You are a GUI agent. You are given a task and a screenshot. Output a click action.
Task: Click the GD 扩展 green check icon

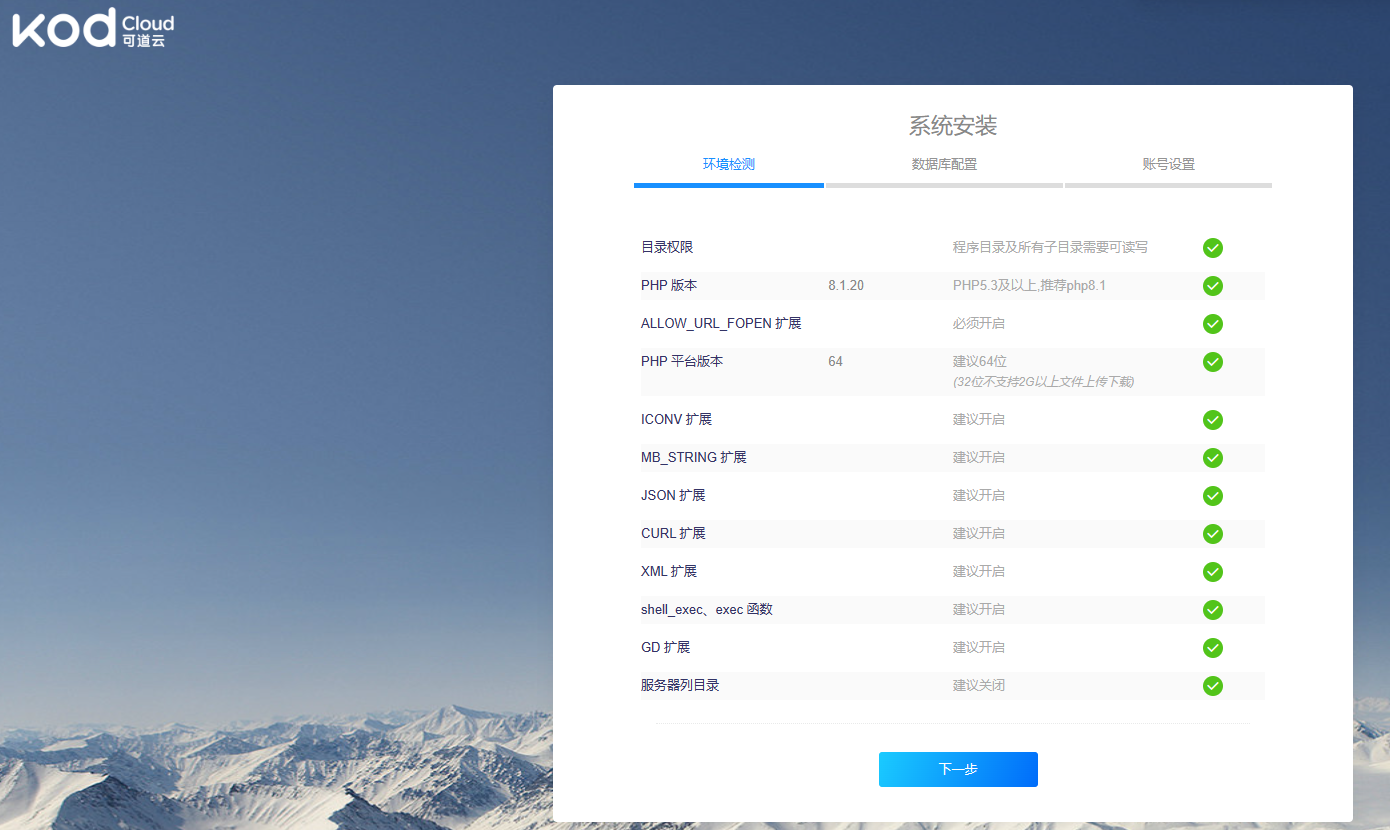click(x=1213, y=648)
